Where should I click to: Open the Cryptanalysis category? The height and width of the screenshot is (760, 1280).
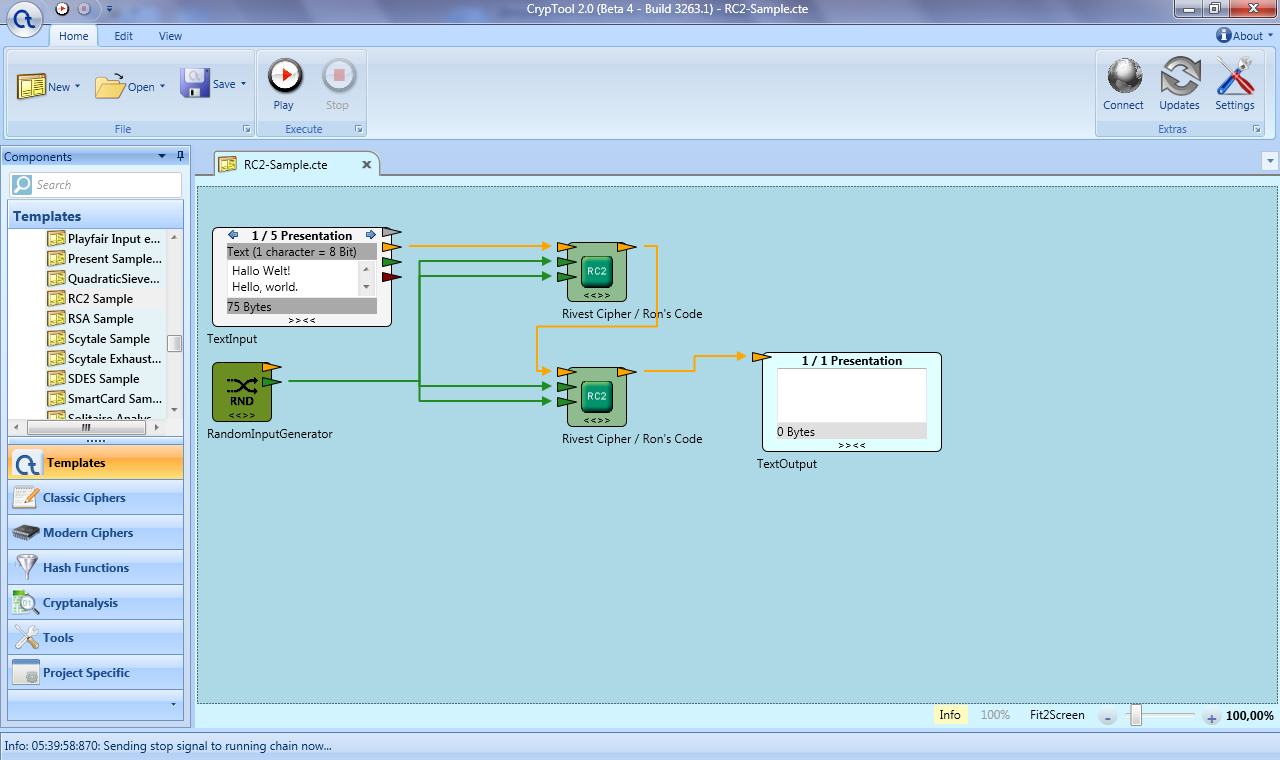click(96, 603)
